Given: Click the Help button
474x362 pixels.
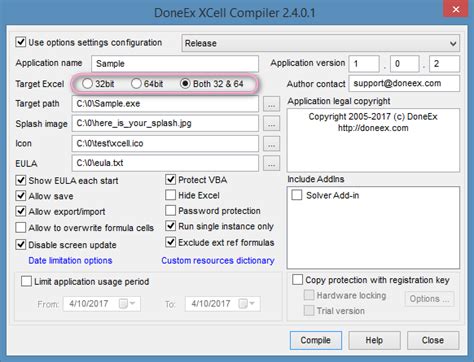Looking at the screenshot, I should point(374,340).
